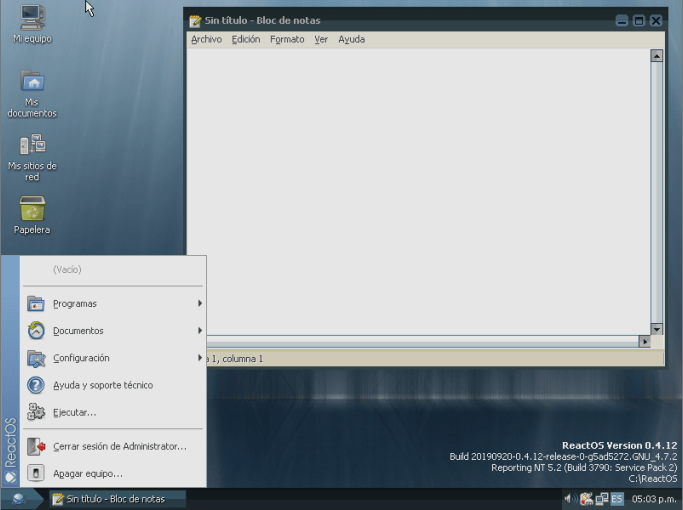Viewport: 683px width, 510px height.
Task: Click the Ejecutar gears icon
Action: tap(36, 412)
